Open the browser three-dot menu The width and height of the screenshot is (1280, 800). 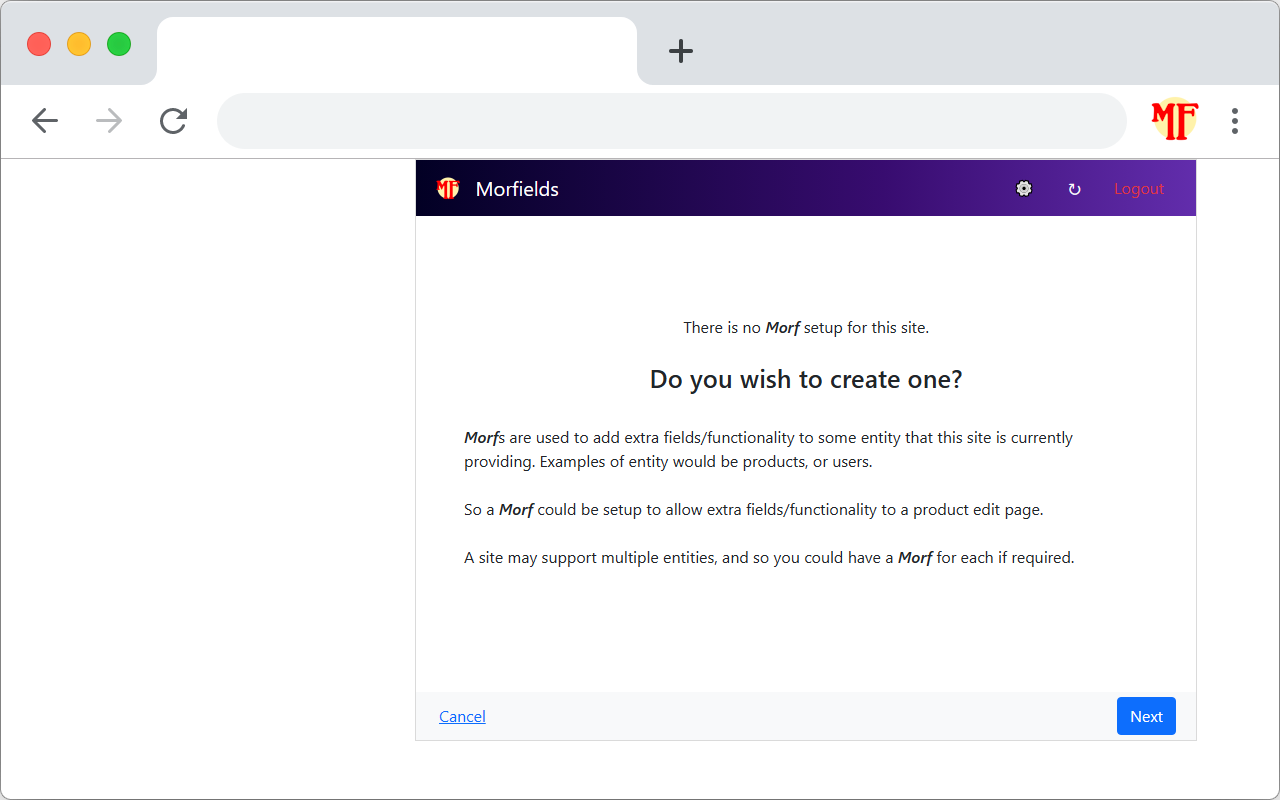pos(1235,121)
